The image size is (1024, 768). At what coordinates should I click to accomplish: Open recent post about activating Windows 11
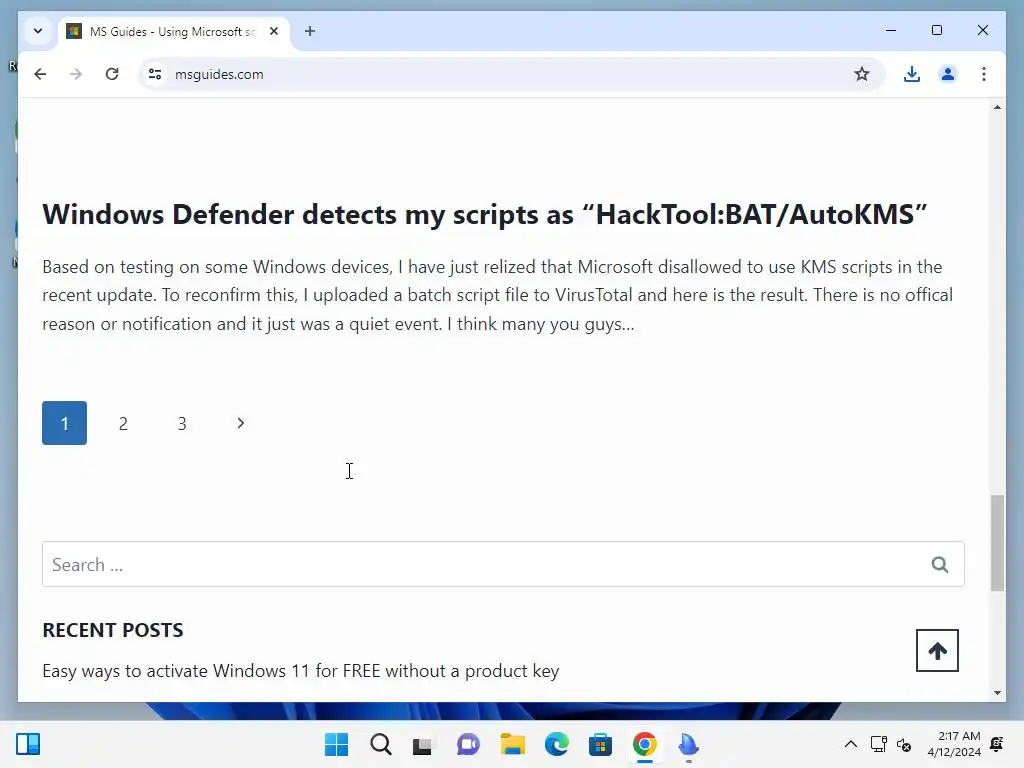point(301,671)
